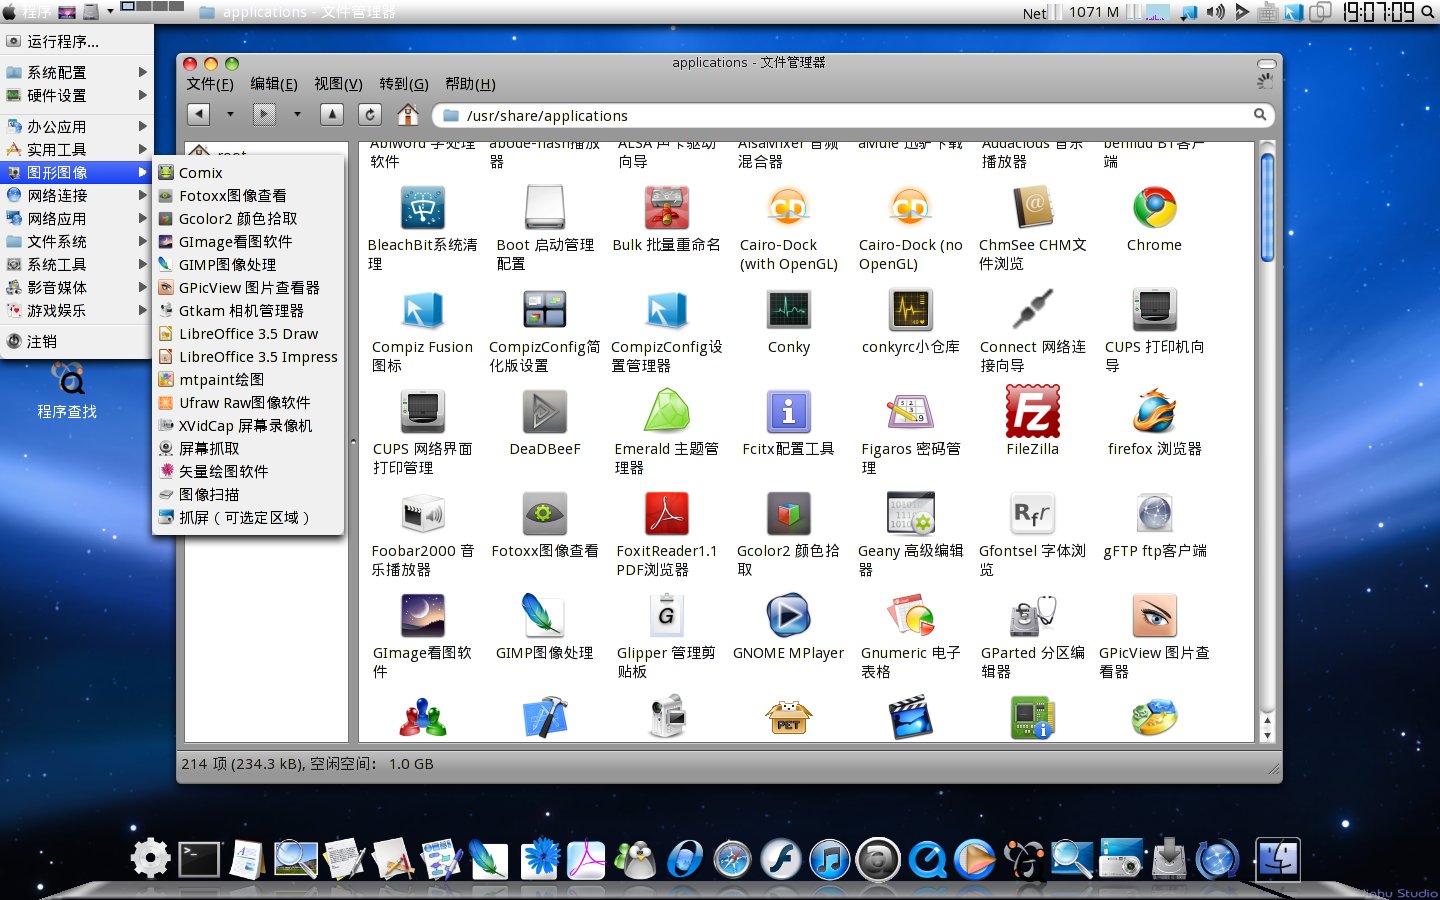Expand the 游戏娱乐 submenu
The image size is (1440, 900).
[77, 310]
